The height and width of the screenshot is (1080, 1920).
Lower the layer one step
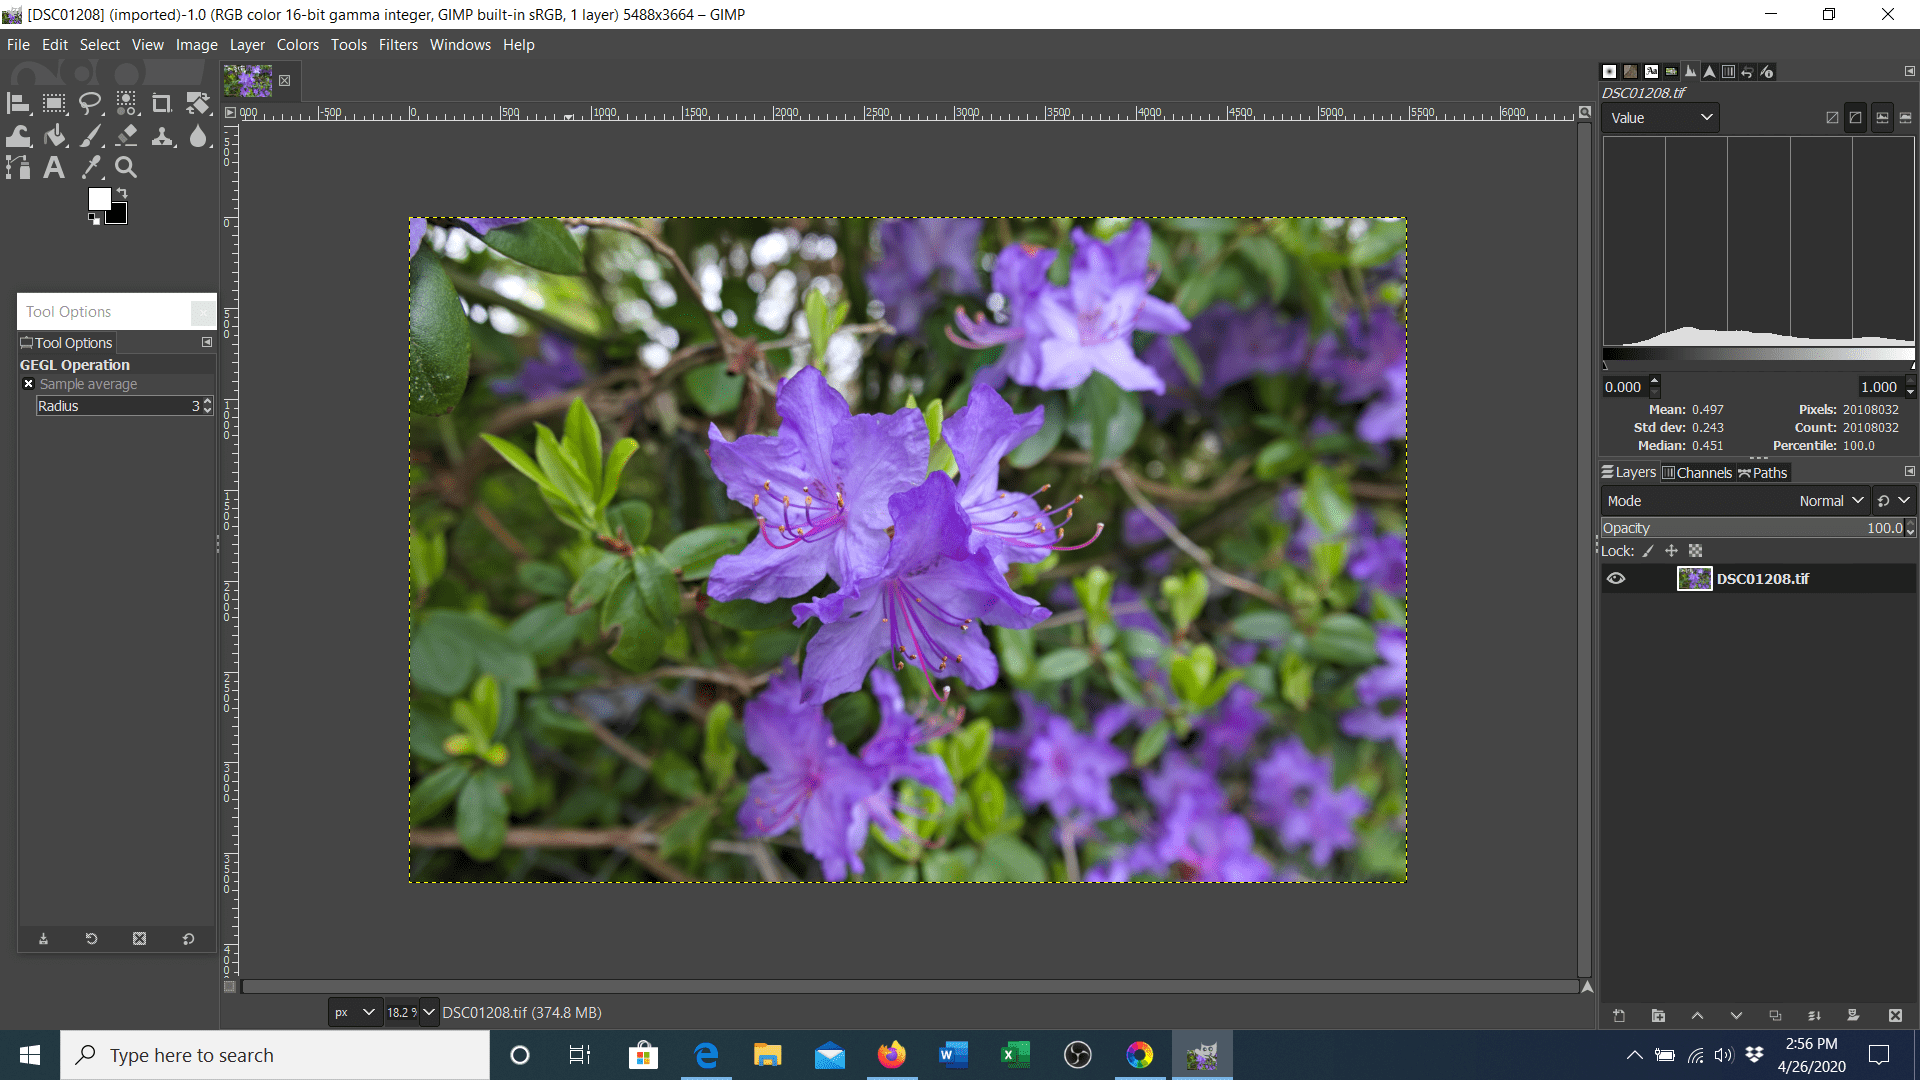[x=1736, y=1016]
